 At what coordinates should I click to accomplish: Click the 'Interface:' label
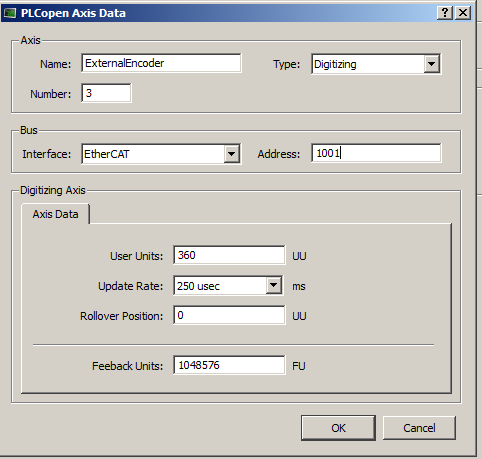click(x=47, y=154)
